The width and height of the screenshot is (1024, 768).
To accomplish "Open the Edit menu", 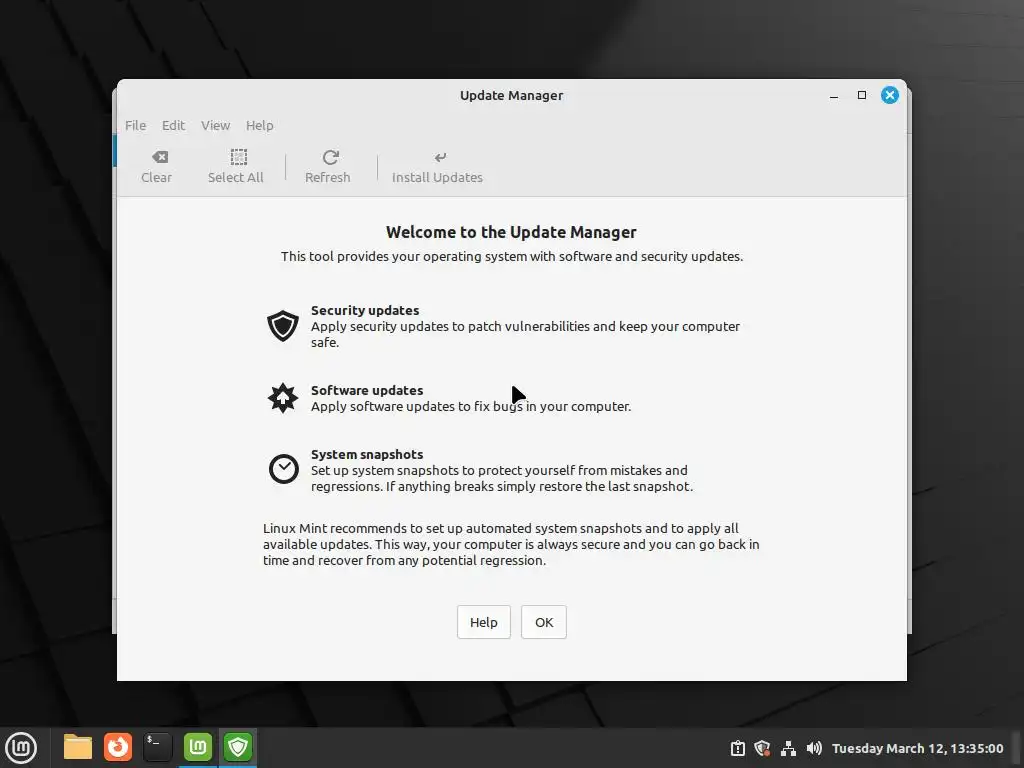I will click(174, 125).
